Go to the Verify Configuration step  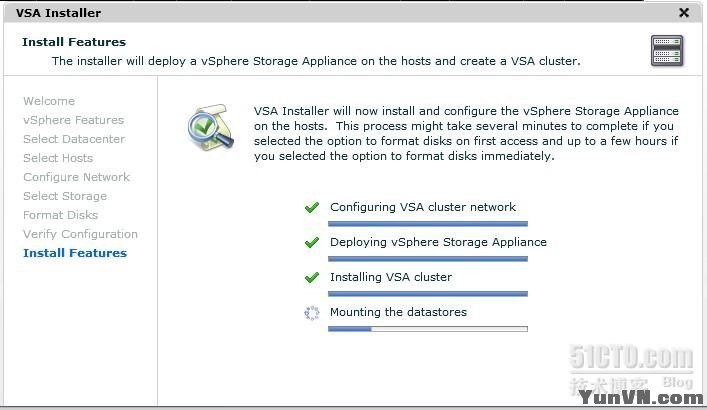(x=80, y=234)
